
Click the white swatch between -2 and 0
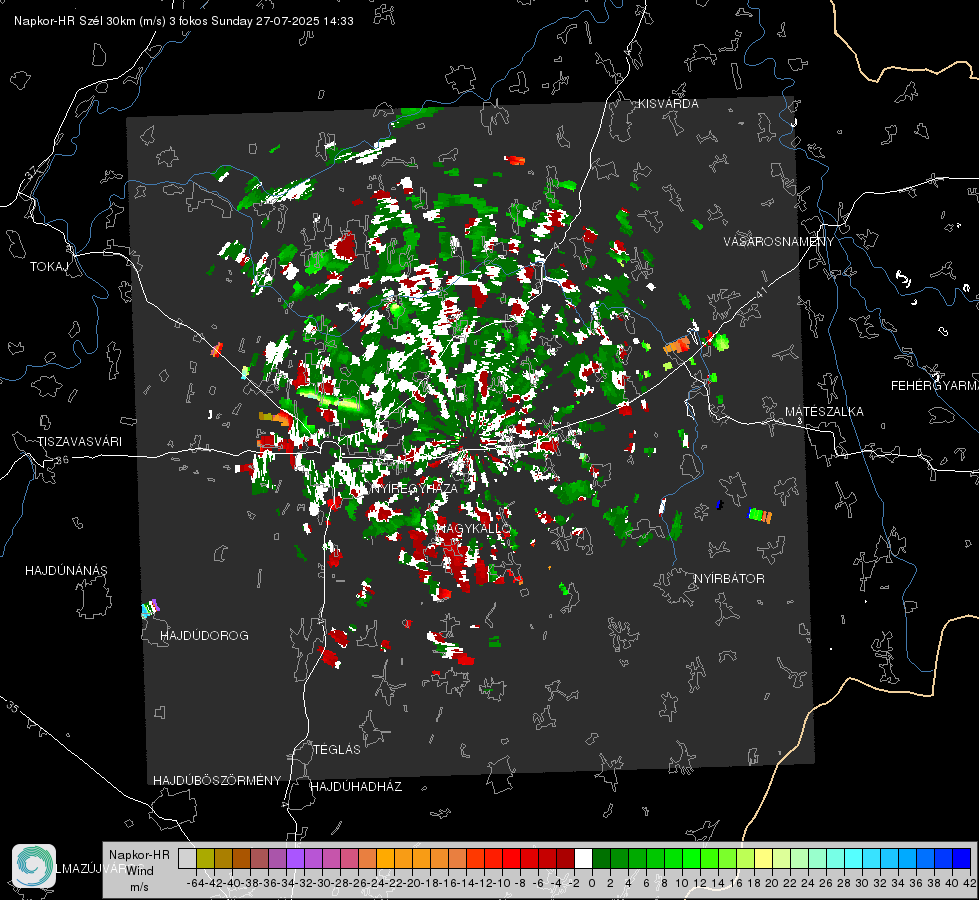(583, 858)
